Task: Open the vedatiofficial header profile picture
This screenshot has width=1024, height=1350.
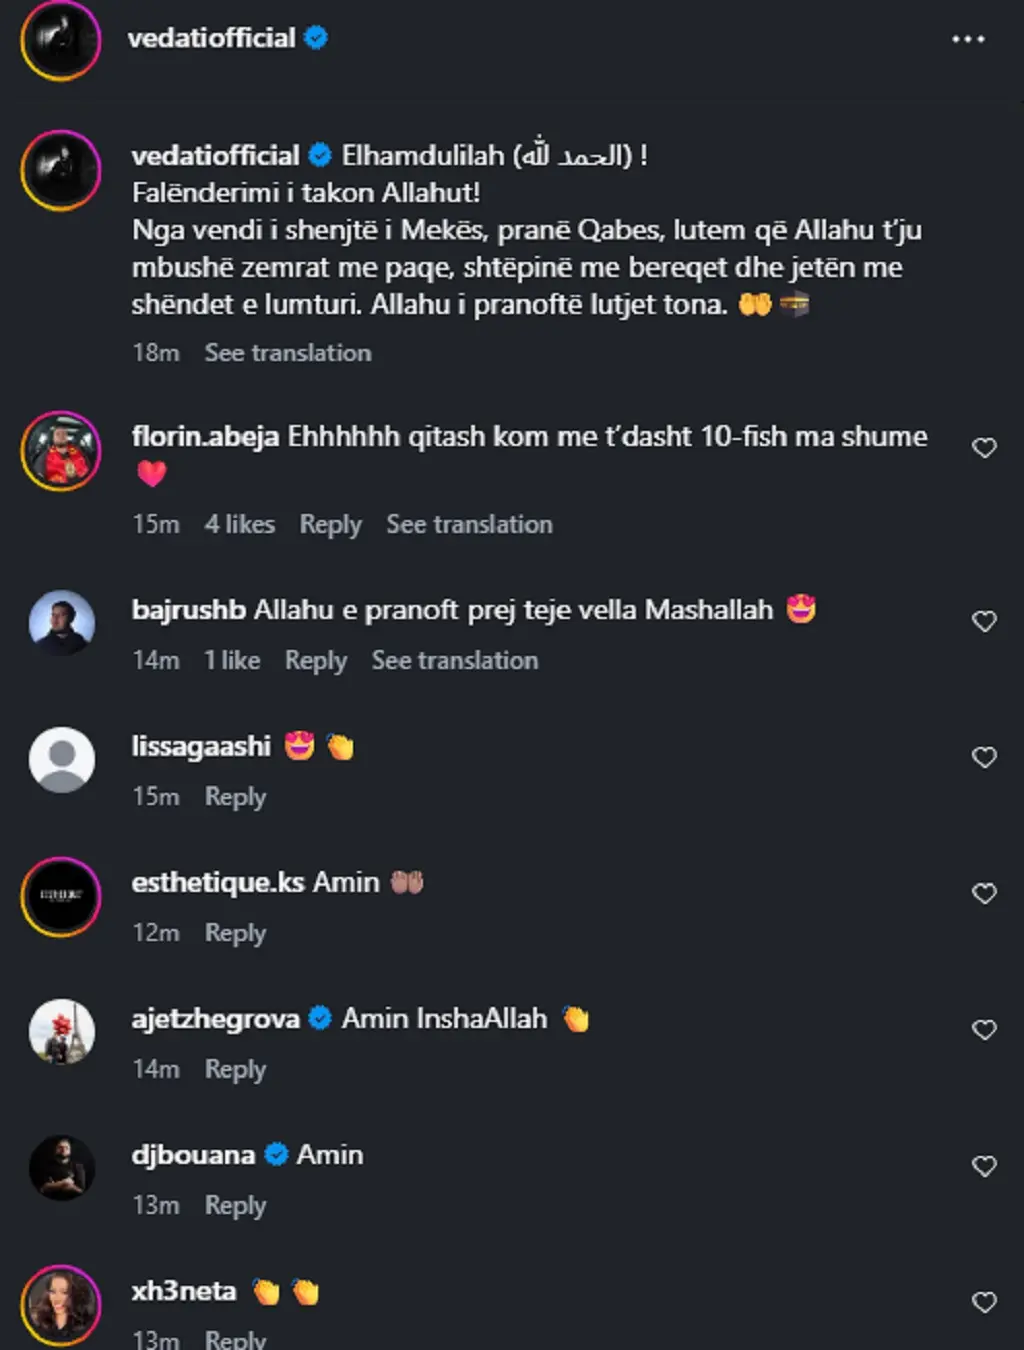Action: (61, 40)
